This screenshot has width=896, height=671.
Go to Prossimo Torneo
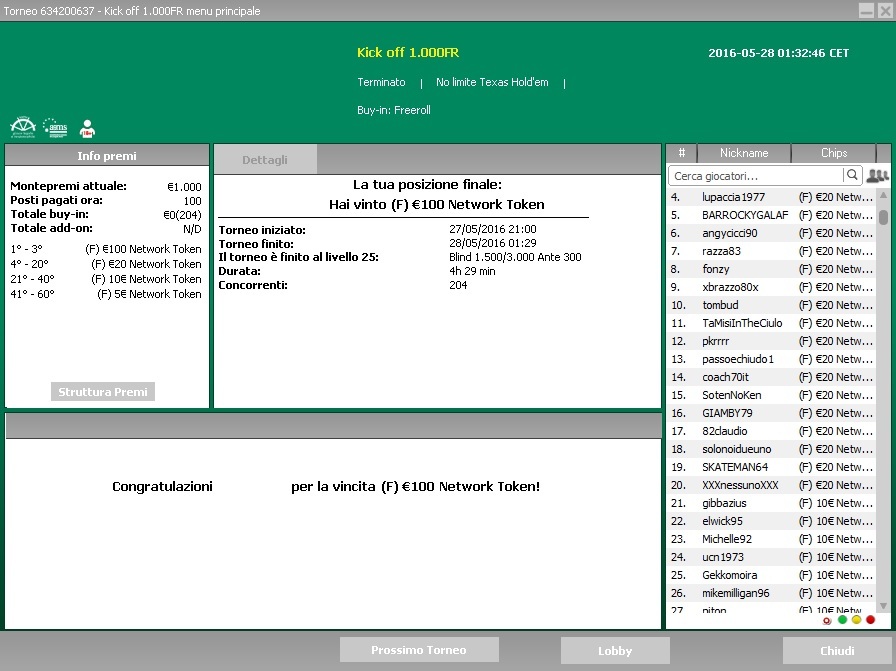pos(419,650)
